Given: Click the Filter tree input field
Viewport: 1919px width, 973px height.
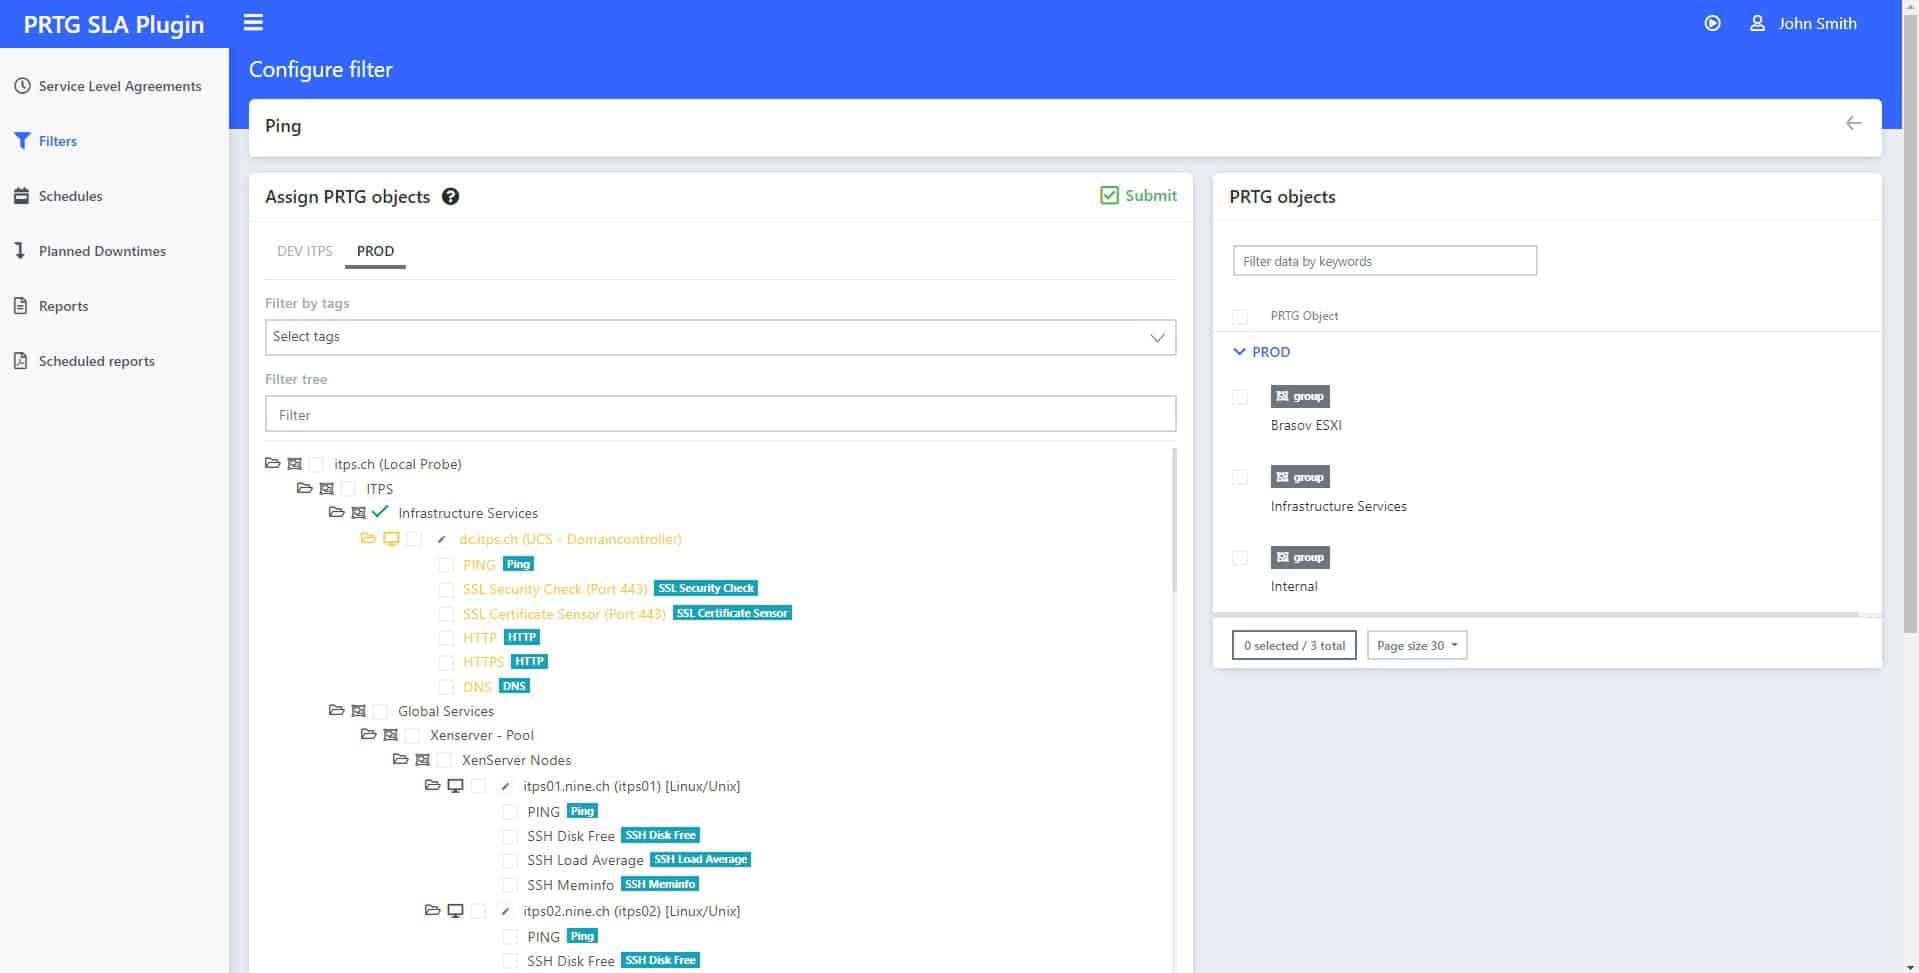Looking at the screenshot, I should point(720,414).
